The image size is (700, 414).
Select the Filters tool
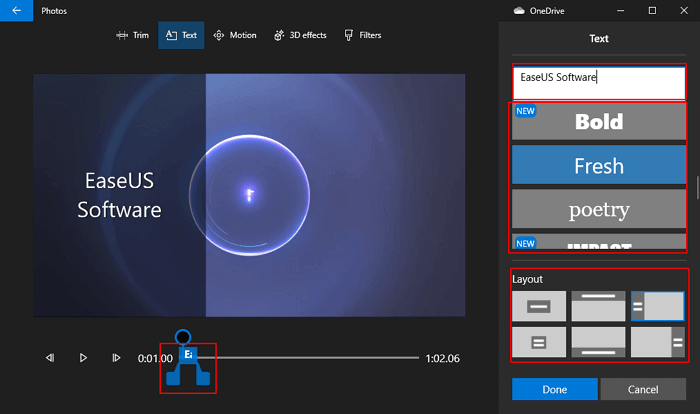362,35
